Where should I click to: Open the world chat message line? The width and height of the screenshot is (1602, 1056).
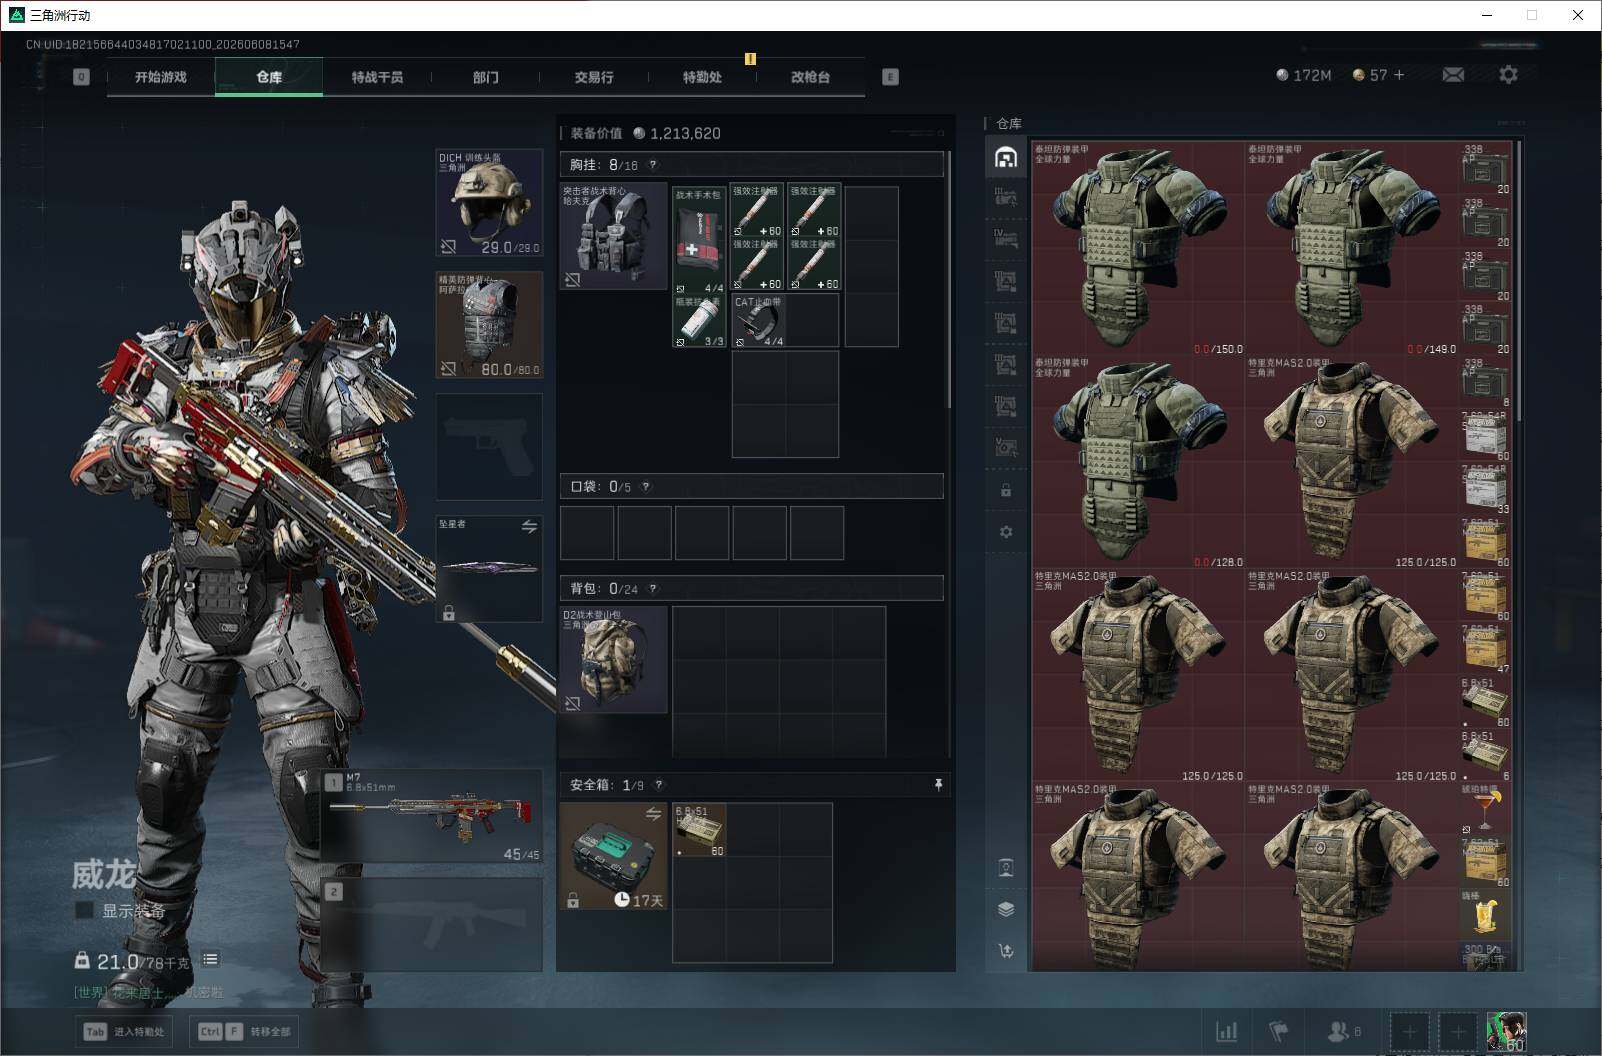pyautogui.click(x=148, y=992)
